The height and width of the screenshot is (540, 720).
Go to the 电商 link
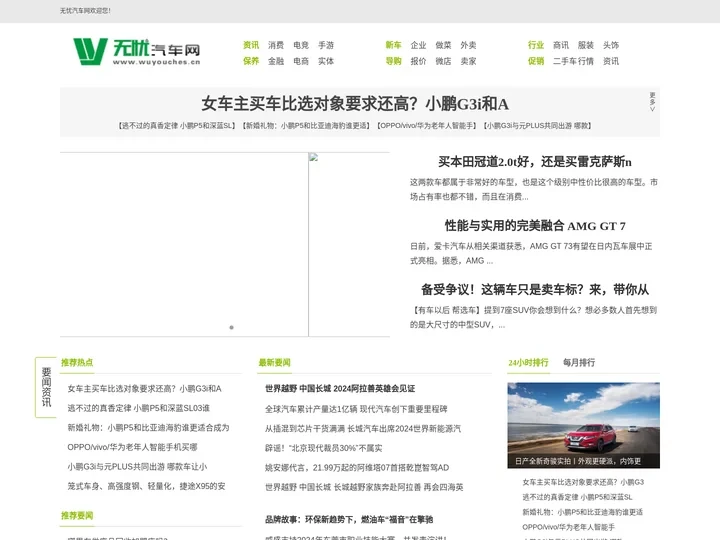click(x=301, y=61)
